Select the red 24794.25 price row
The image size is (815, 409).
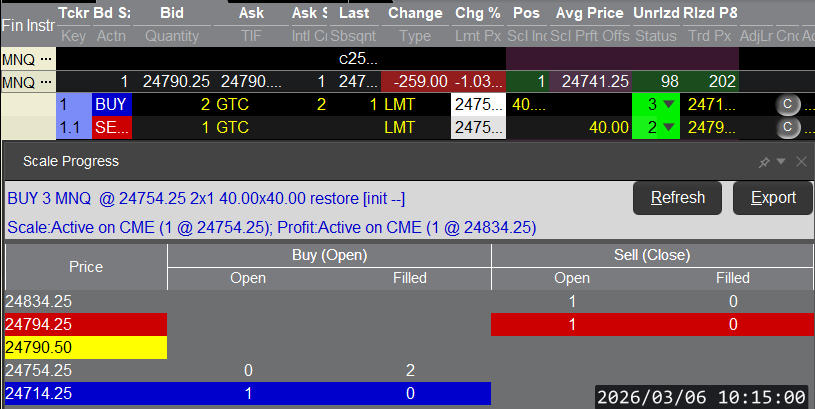pos(85,324)
